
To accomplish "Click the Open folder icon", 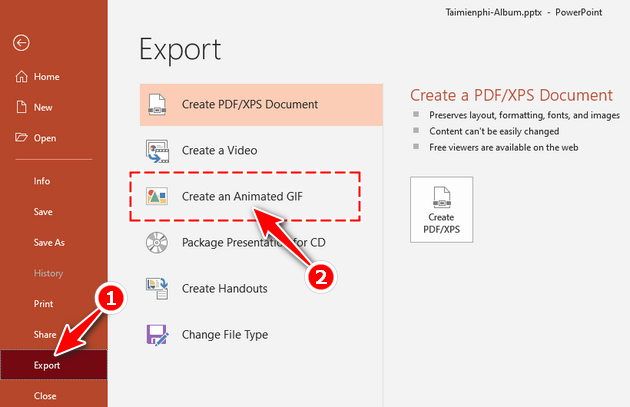I will (21, 138).
